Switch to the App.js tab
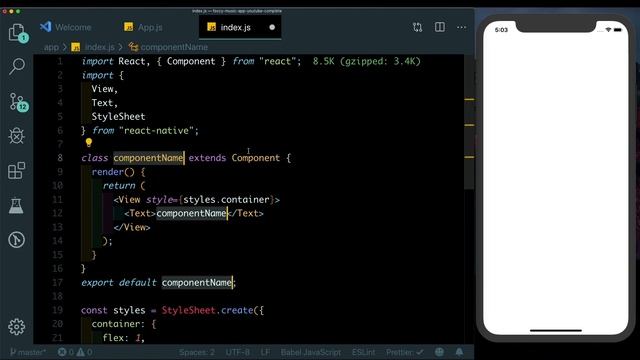 click(x=144, y=27)
